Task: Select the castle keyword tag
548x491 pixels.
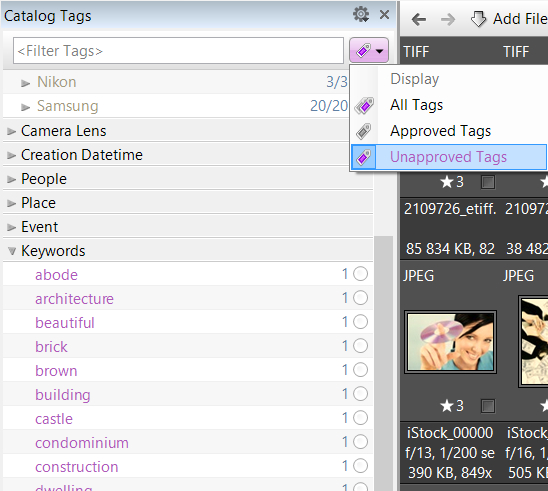Action: [54, 419]
